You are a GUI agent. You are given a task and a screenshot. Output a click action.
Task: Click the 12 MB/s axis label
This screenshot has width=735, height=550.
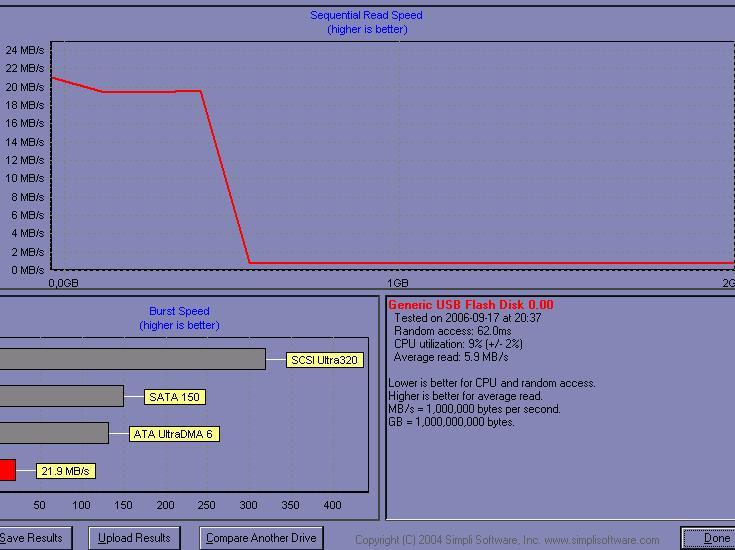25,160
